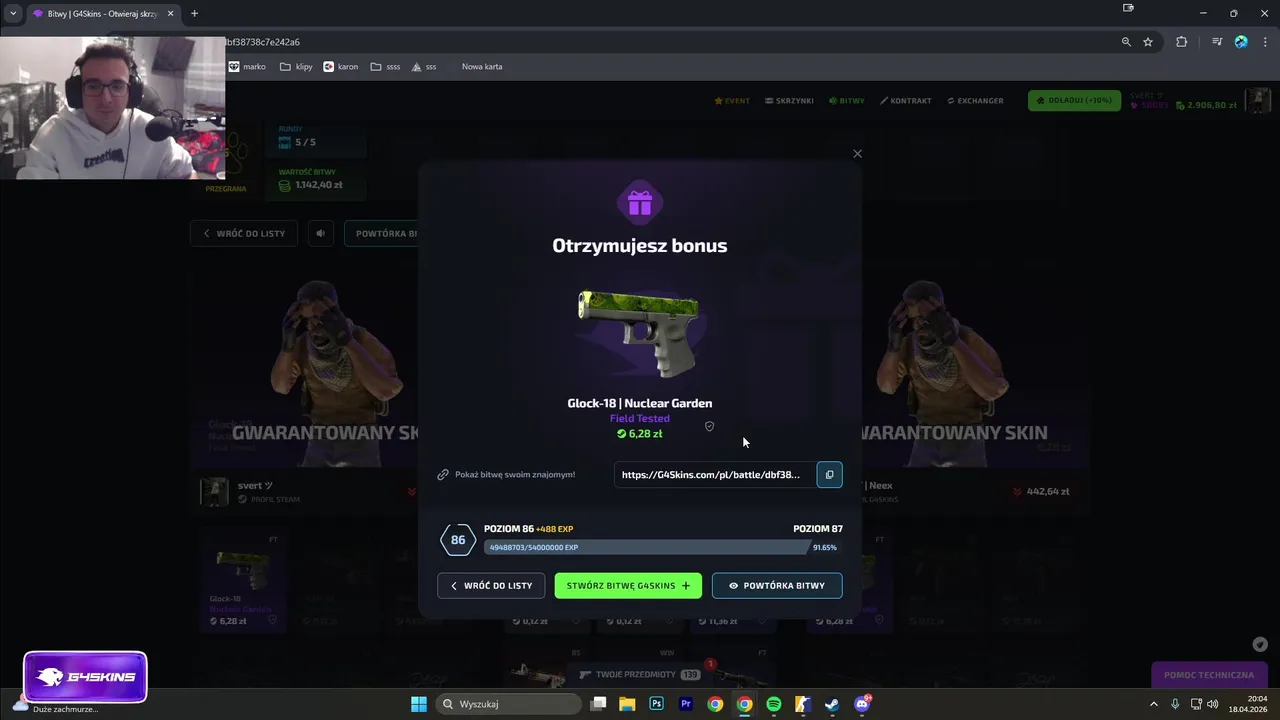Toggle the battle sound speaker icon
1280x720 pixels.
pos(321,233)
